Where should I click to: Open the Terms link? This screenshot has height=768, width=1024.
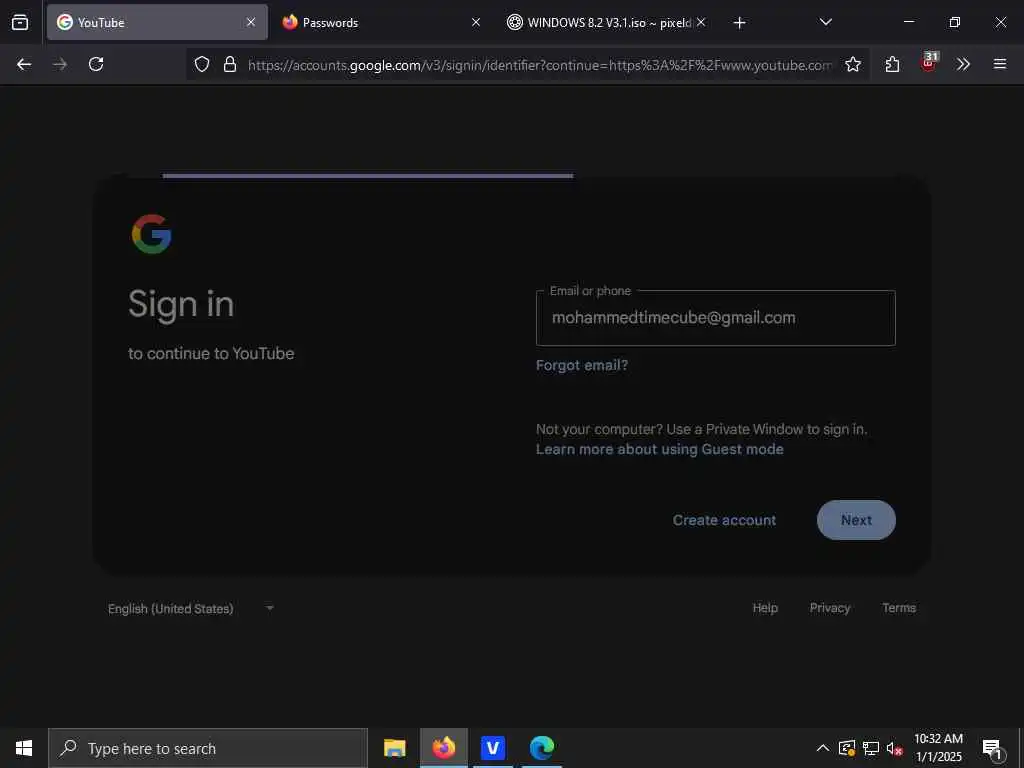click(x=899, y=608)
